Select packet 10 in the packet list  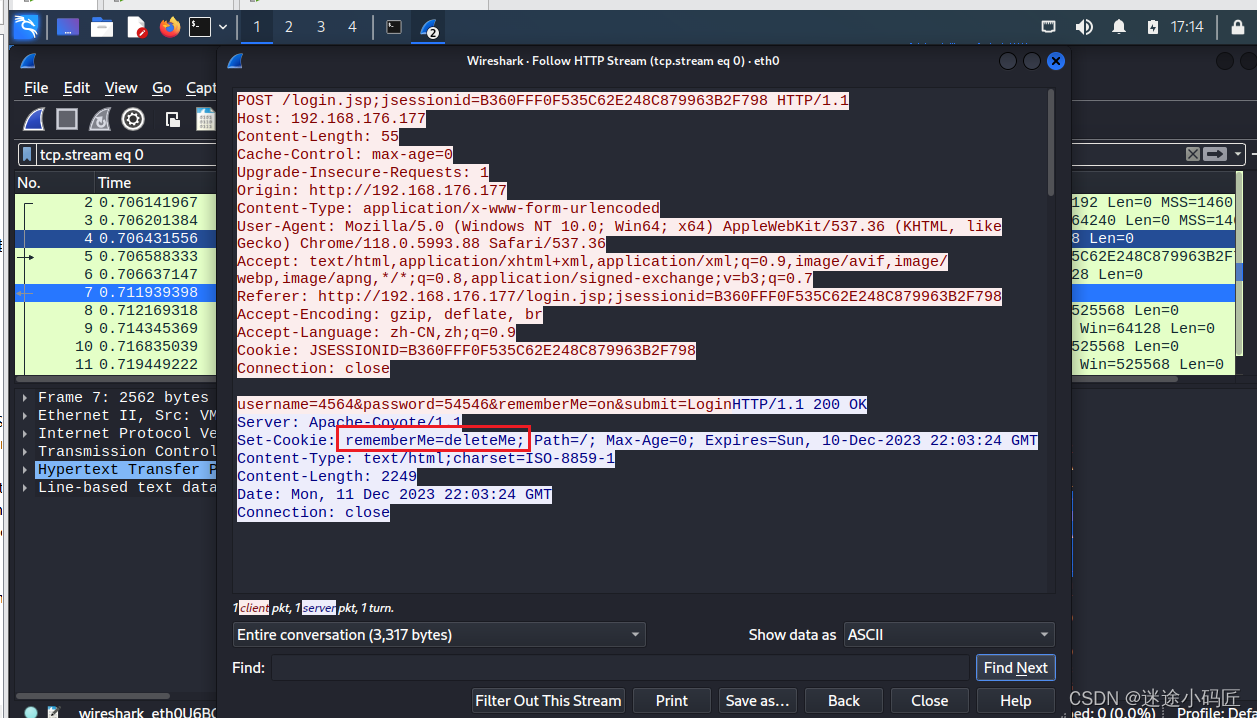click(x=115, y=346)
